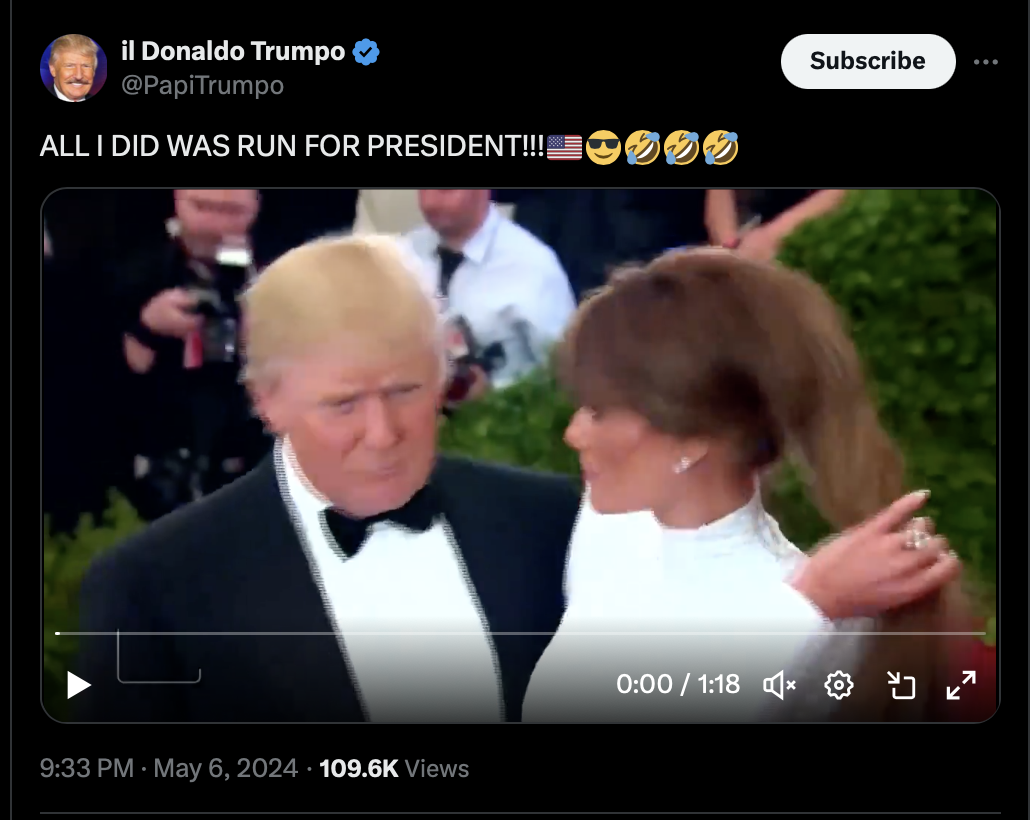Viewport: 1030px width, 820px height.
Task: Pop out video to the miniplayer
Action: tap(901, 685)
